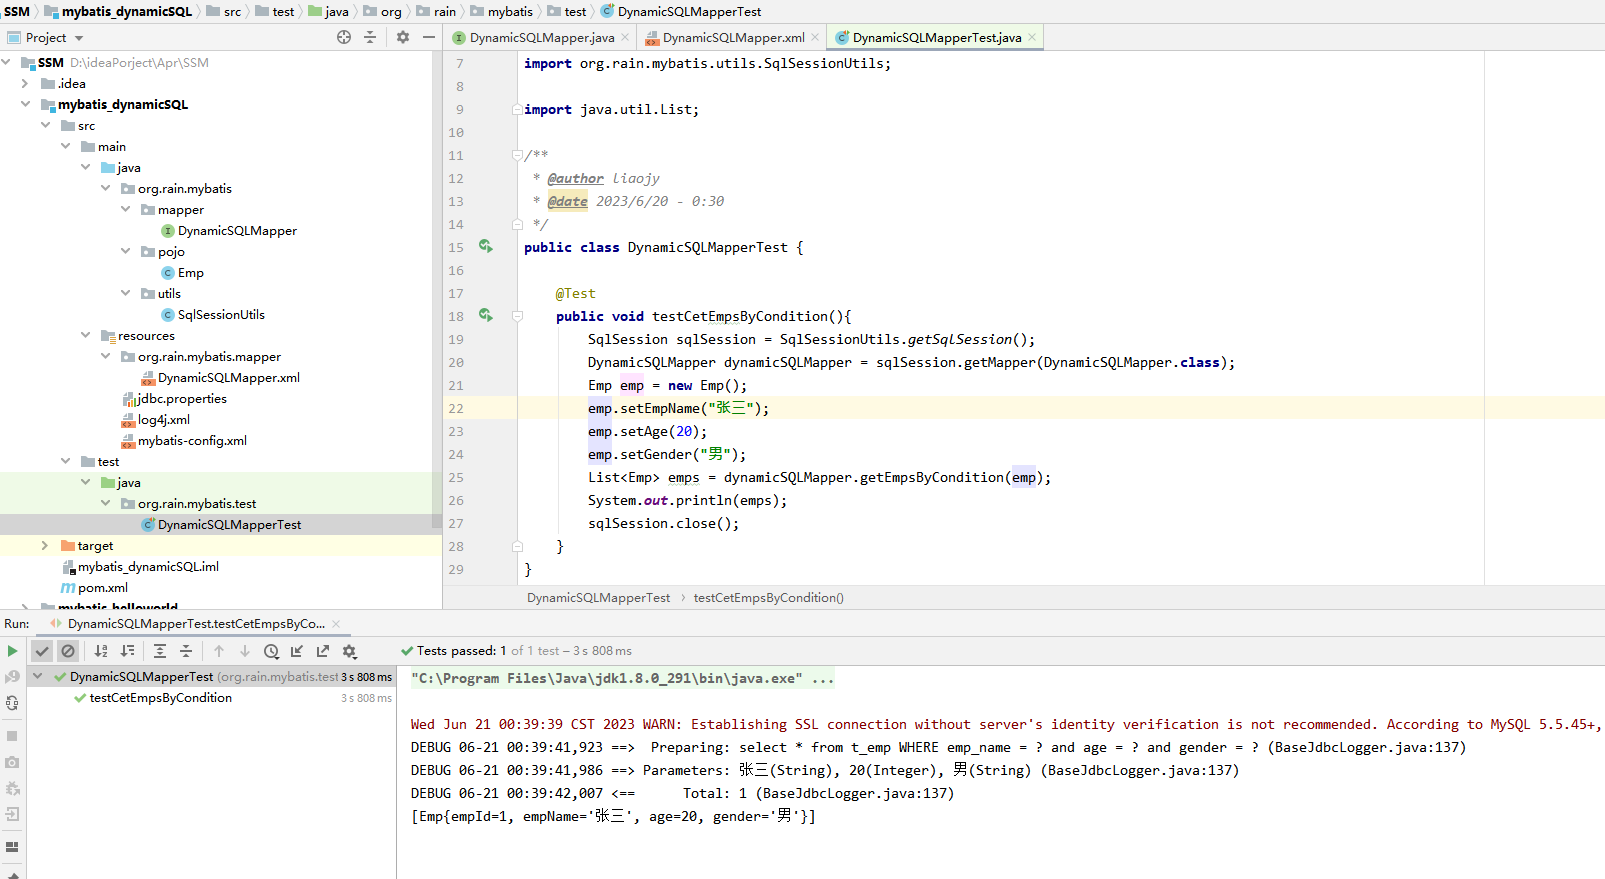Export test results
The width and height of the screenshot is (1605, 879).
(323, 651)
